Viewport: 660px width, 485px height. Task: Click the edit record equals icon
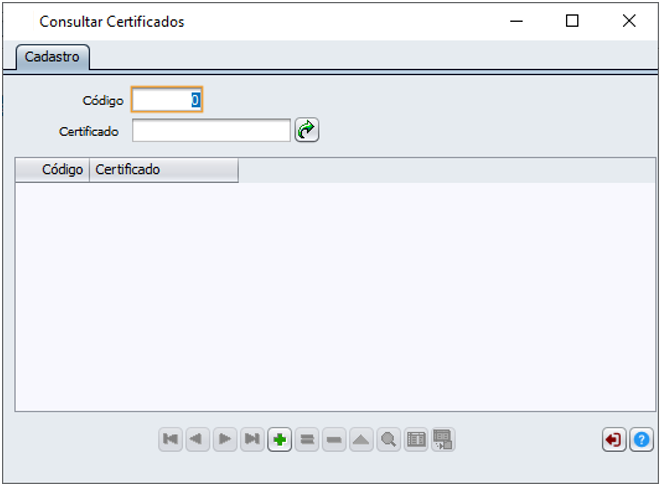(x=306, y=440)
